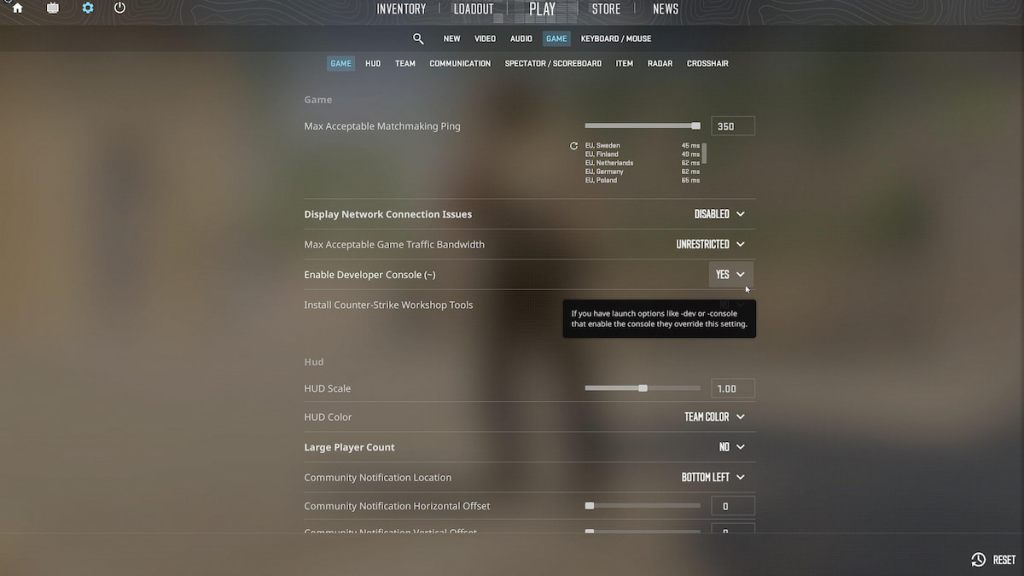The image size is (1024, 576).
Task: Click Install Counter-Strike Workshop Tools label
Action: click(389, 305)
